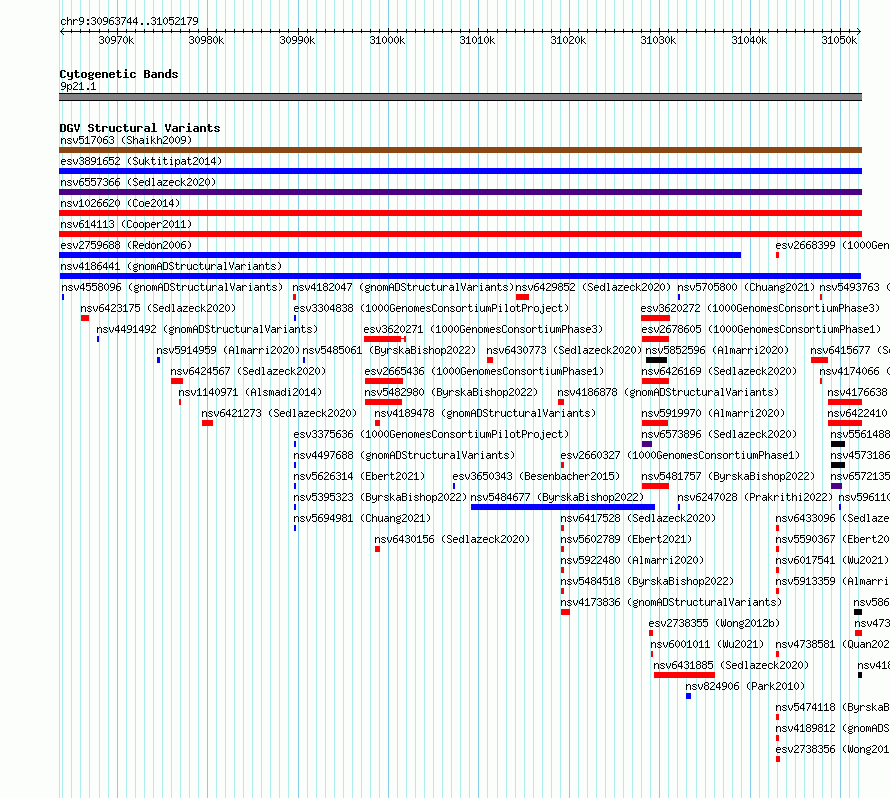
Task: Click the red esv3620271 variant bar
Action: pos(385,339)
